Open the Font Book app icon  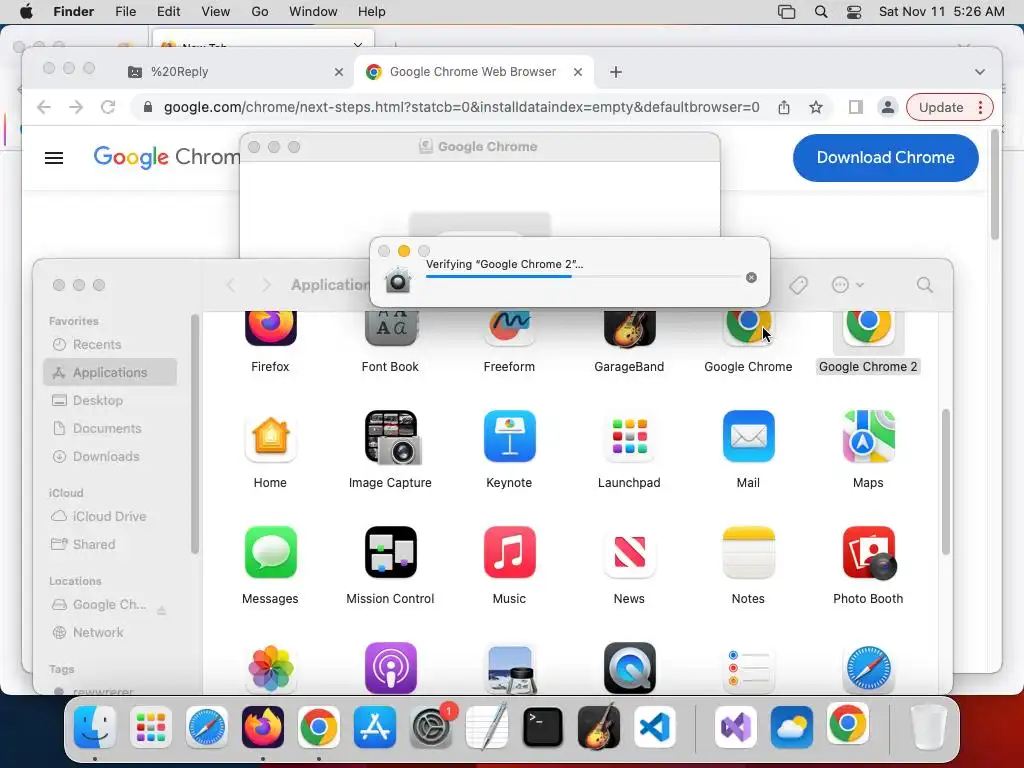(391, 328)
